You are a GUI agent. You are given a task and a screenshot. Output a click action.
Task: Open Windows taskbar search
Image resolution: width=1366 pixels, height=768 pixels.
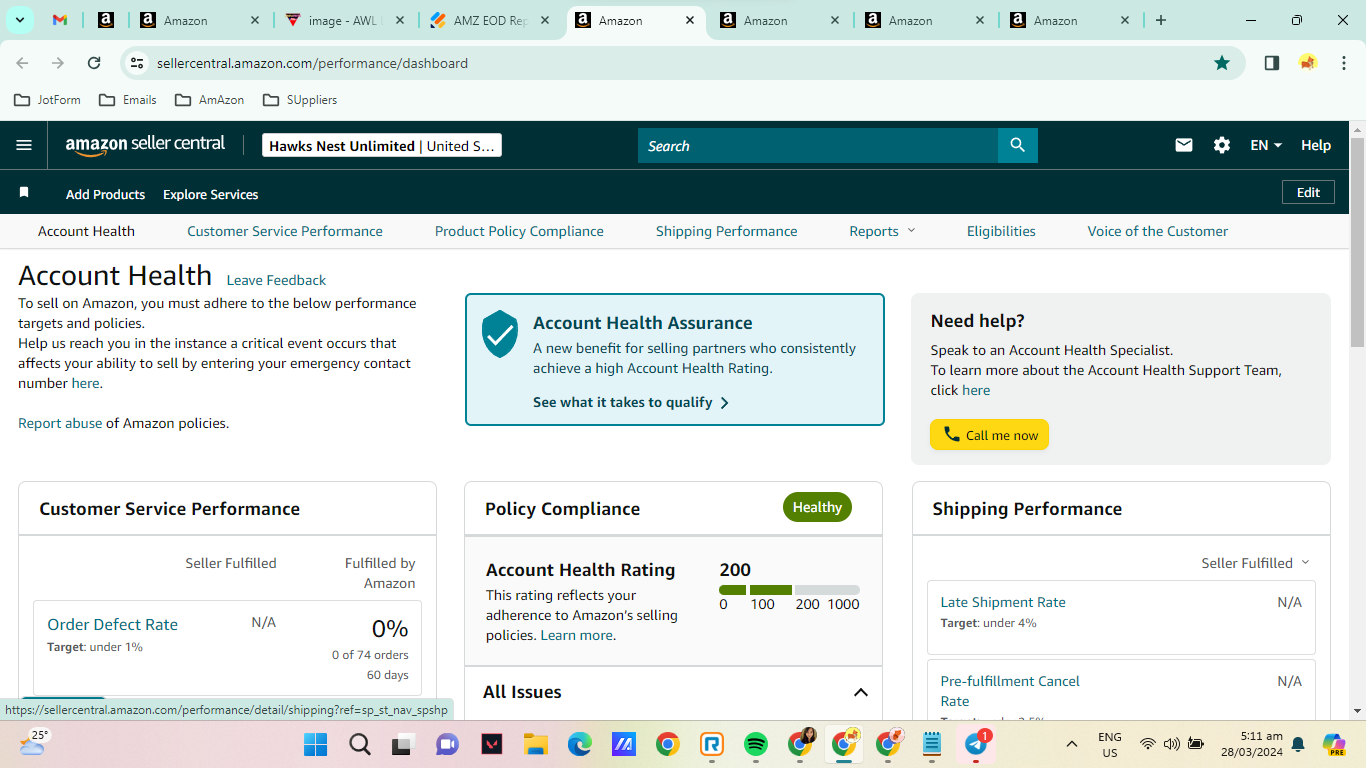[360, 744]
